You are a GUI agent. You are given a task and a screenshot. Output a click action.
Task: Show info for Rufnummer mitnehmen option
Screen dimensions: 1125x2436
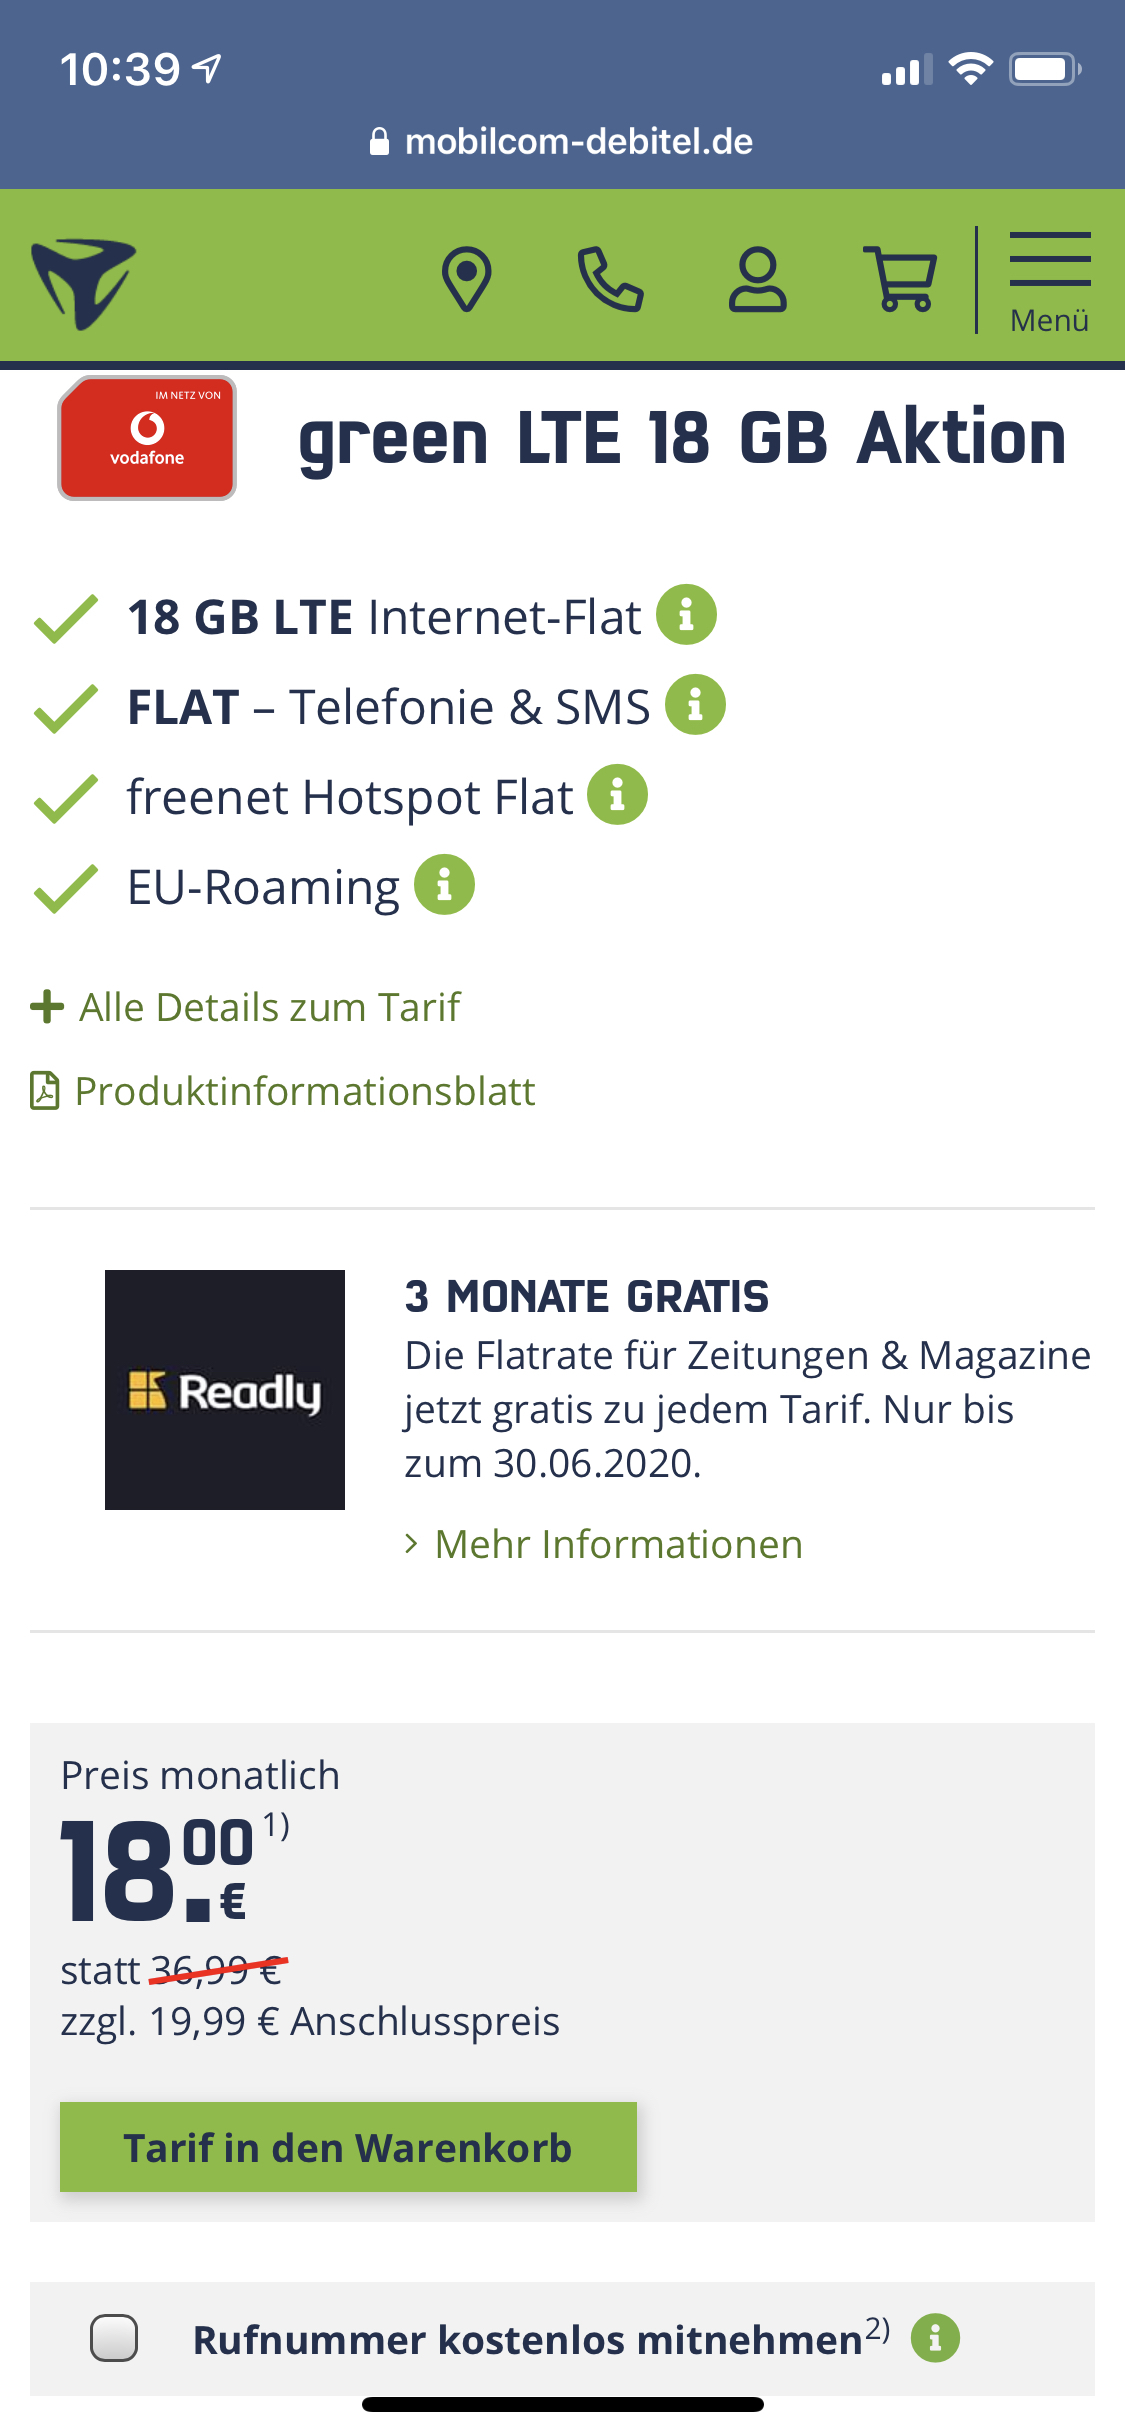click(x=935, y=2338)
